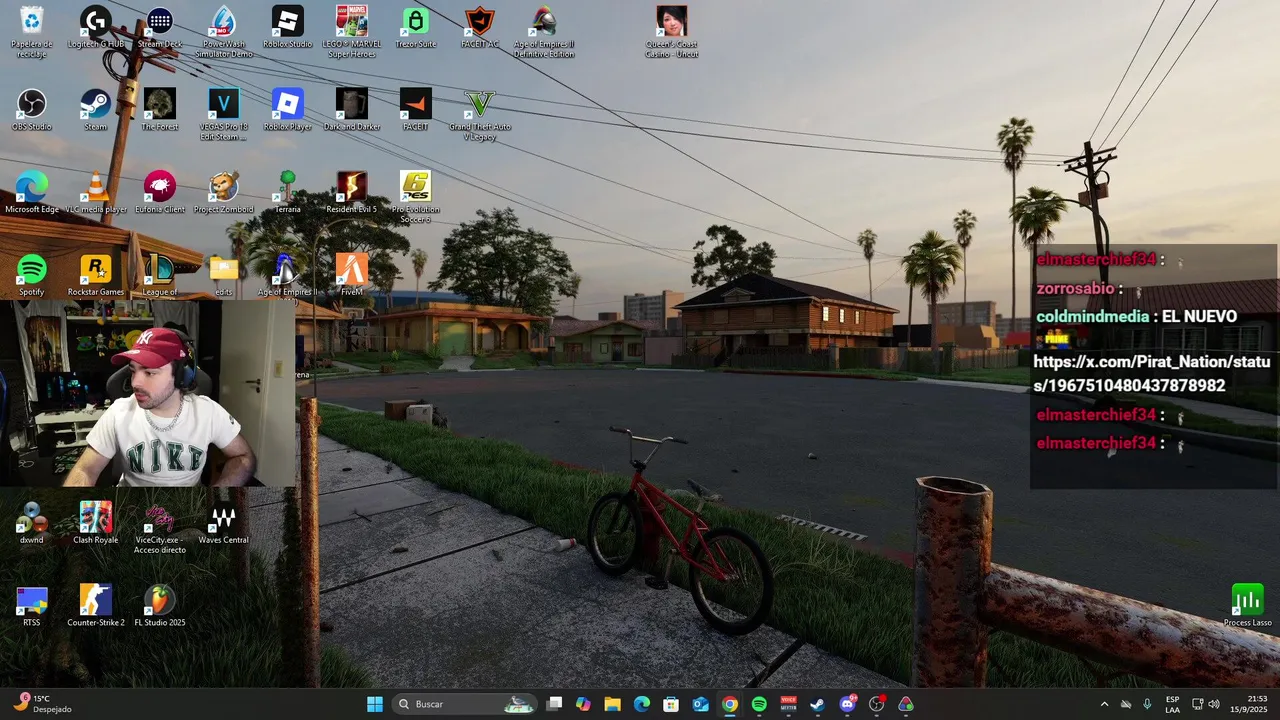Select the Spotify shortcut on the desktop
The image size is (1280, 720).
(32, 274)
